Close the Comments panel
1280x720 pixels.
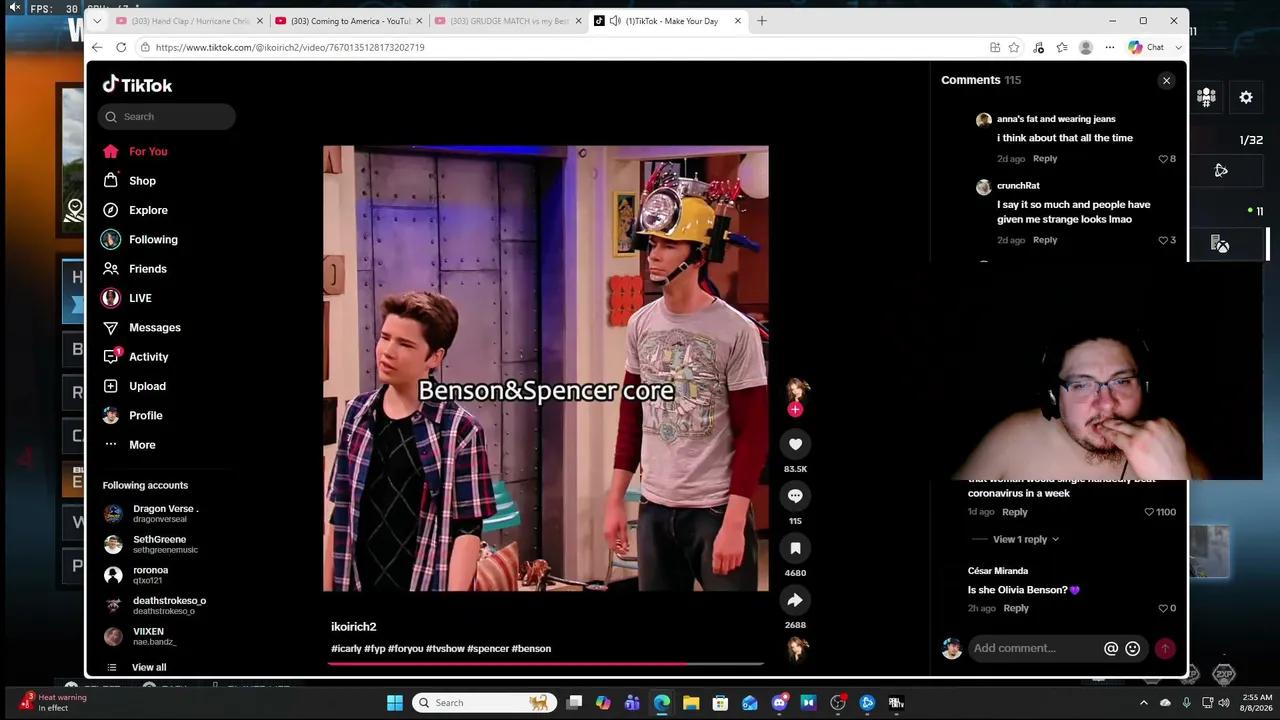1166,81
